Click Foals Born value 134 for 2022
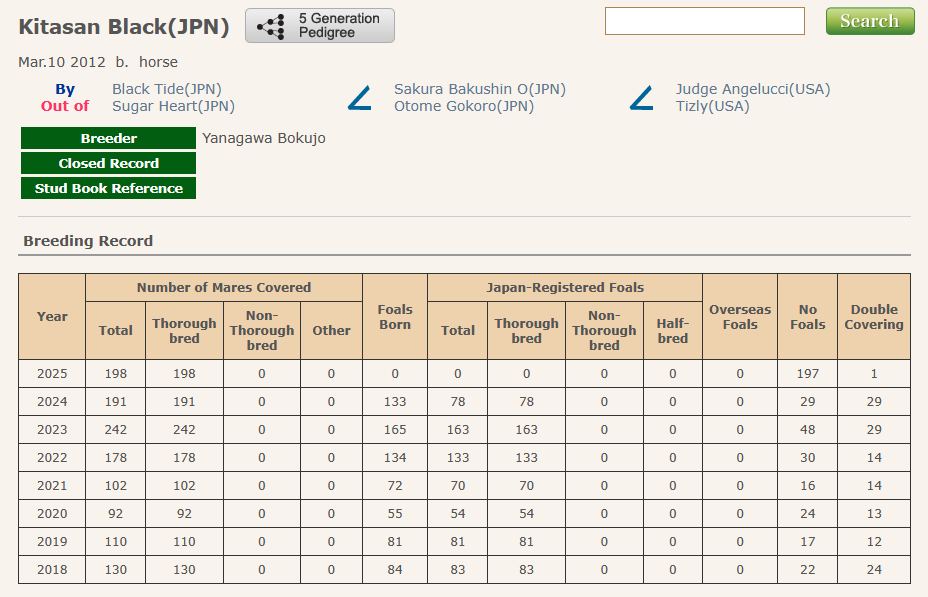Screen dimensions: 928x597 click(395, 457)
